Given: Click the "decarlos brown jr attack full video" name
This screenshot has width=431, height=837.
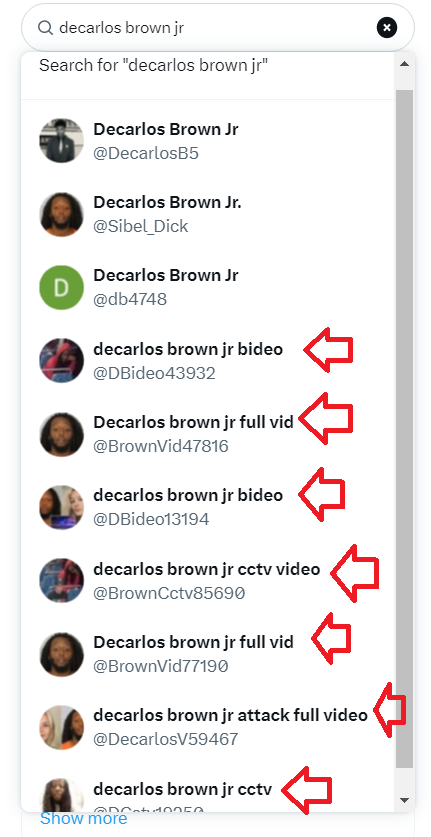Looking at the screenshot, I should click(230, 715).
